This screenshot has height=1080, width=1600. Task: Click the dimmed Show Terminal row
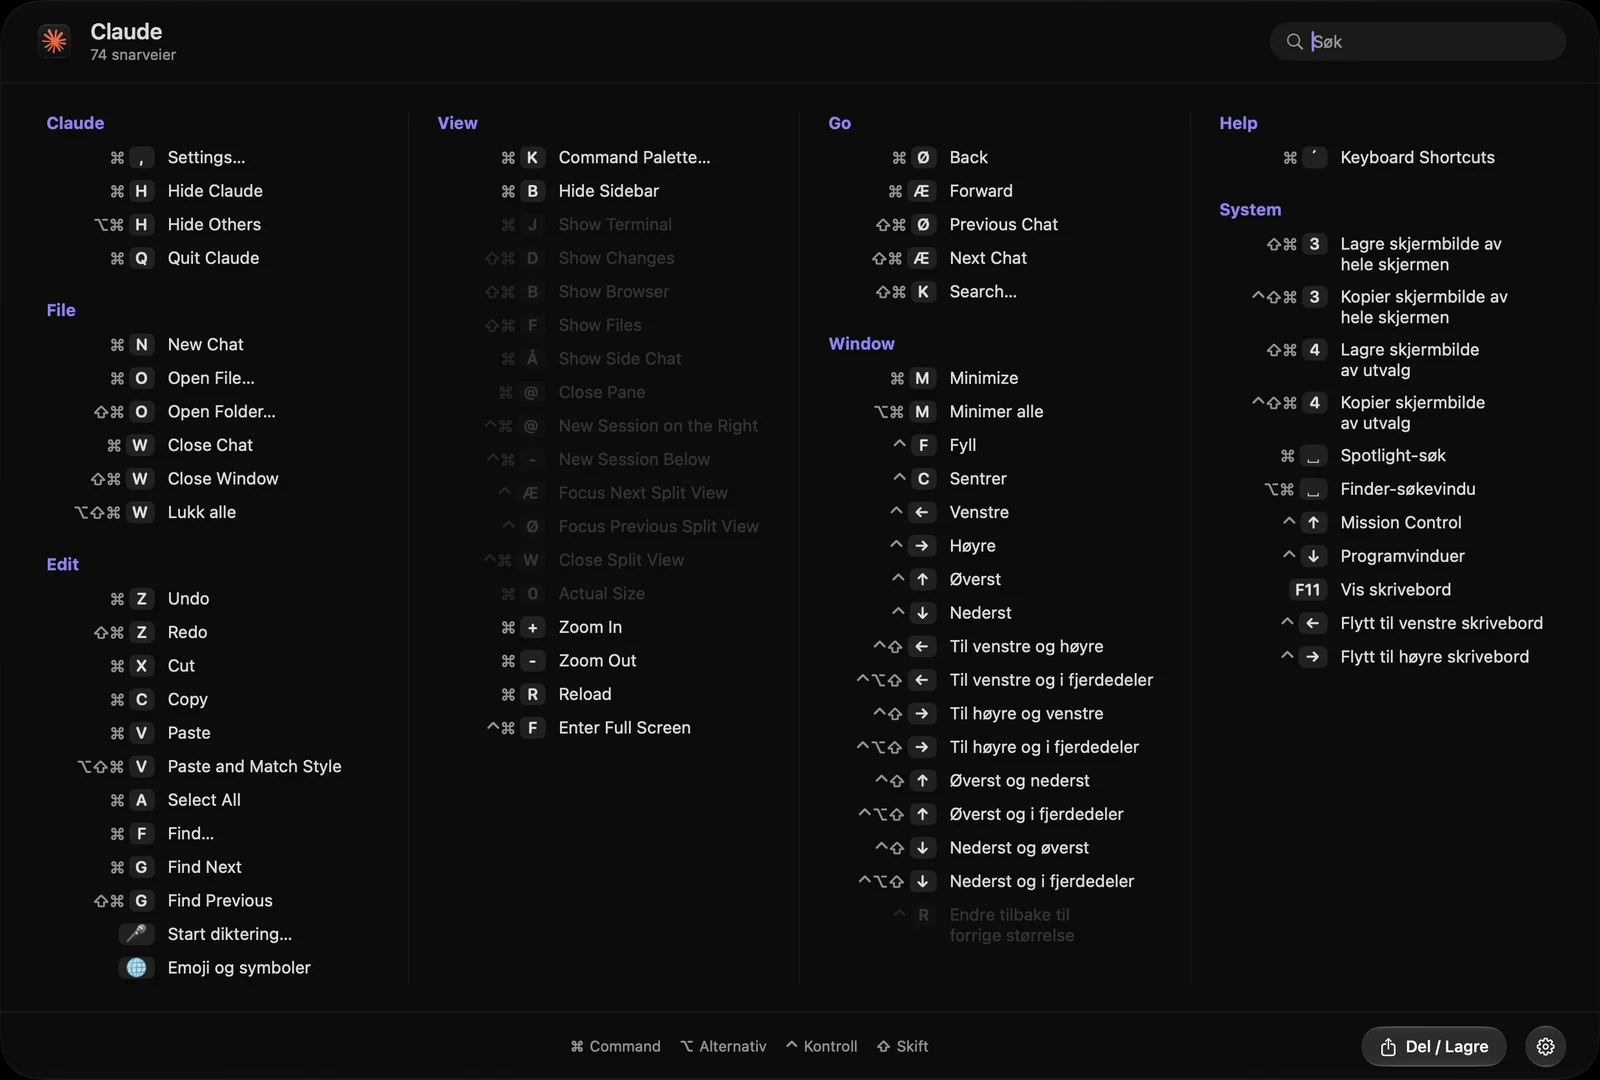[x=585, y=225]
